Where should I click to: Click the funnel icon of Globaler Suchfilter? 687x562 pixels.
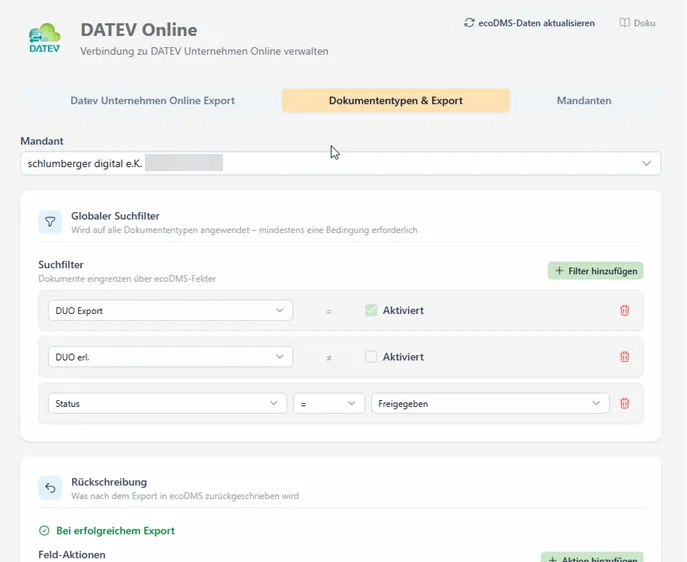pyautogui.click(x=50, y=222)
